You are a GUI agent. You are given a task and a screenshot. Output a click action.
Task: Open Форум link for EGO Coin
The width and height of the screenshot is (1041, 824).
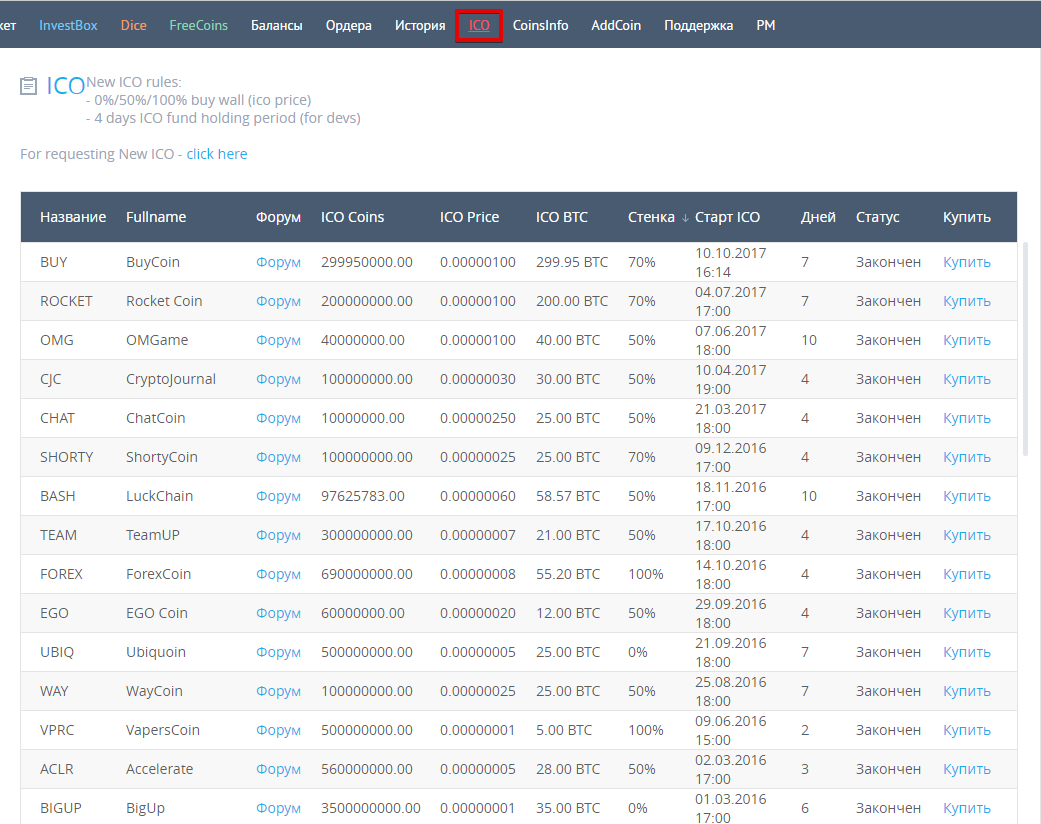click(x=278, y=614)
